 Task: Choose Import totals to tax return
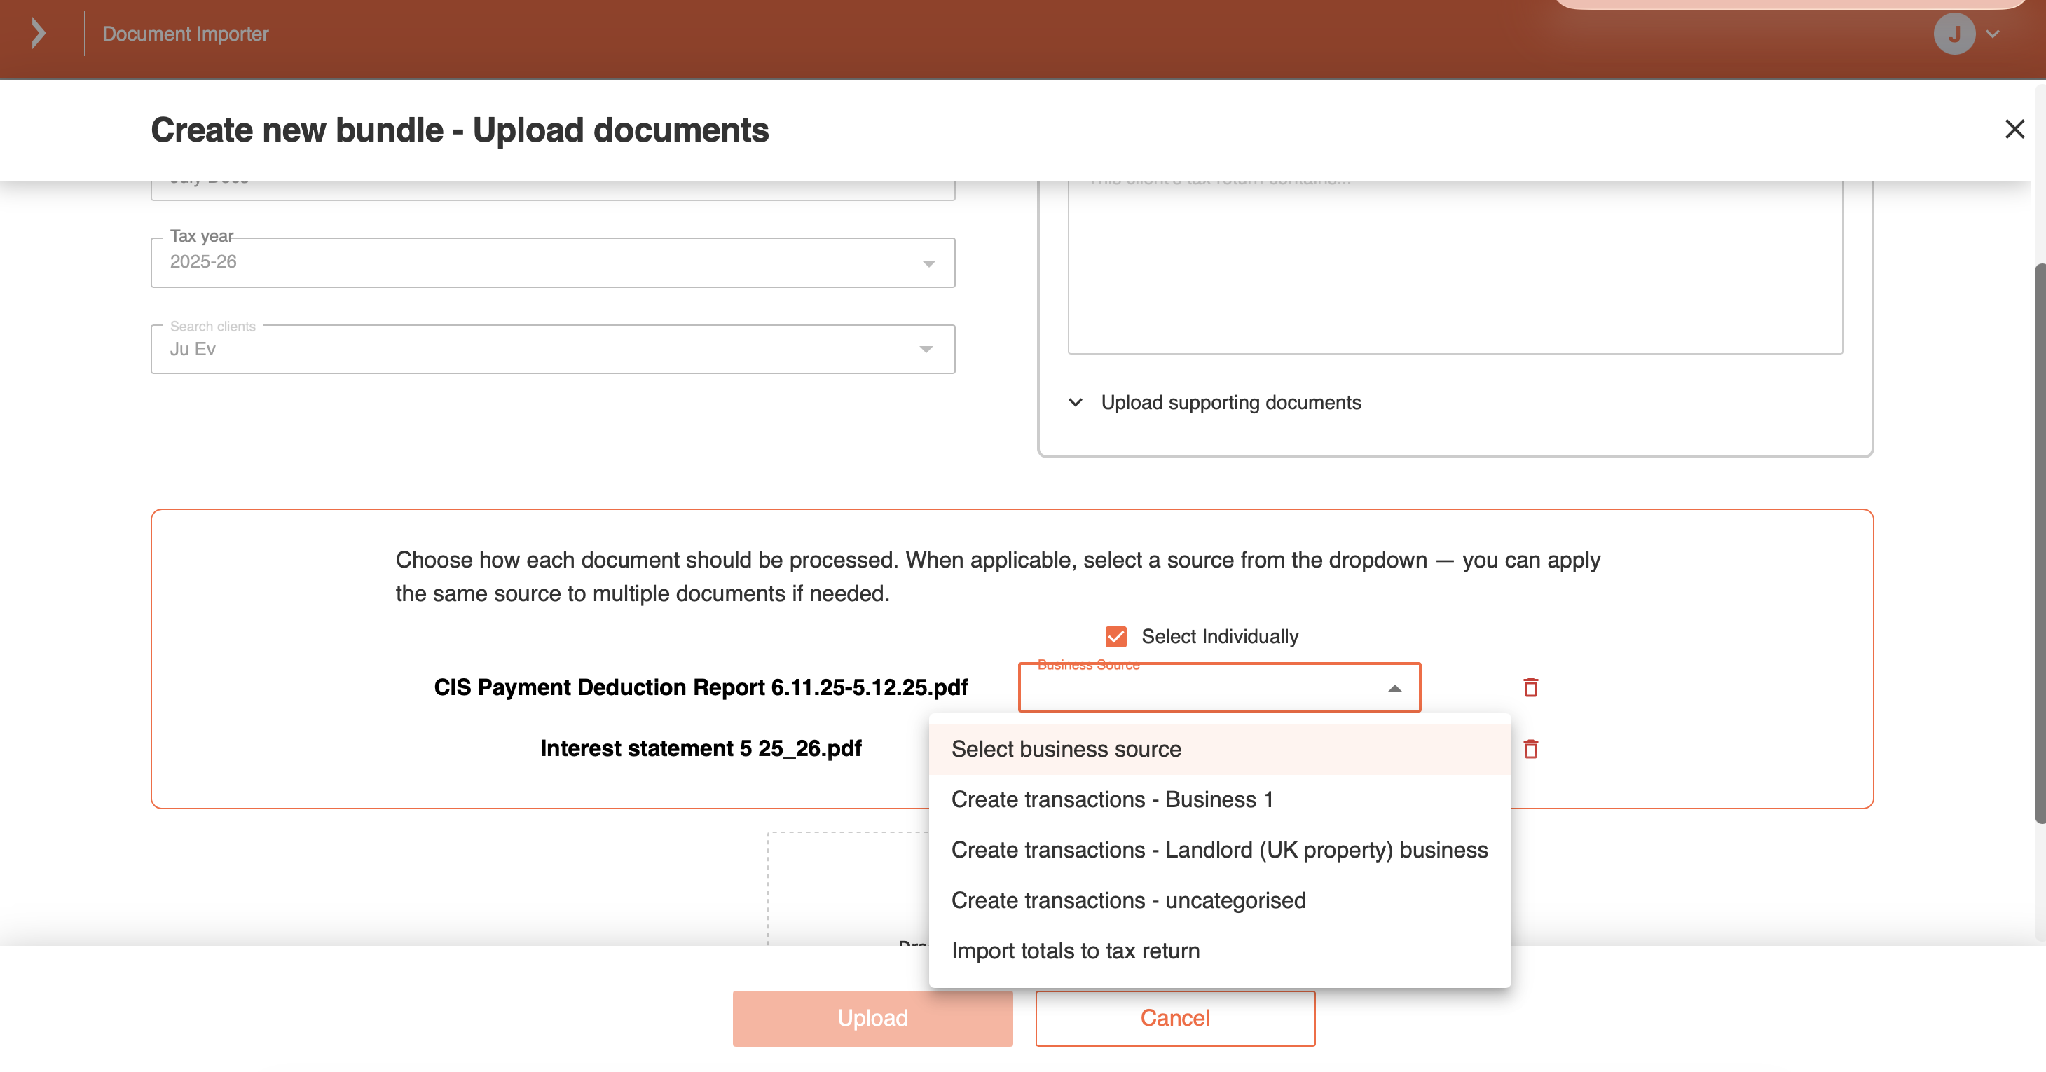1219,951
